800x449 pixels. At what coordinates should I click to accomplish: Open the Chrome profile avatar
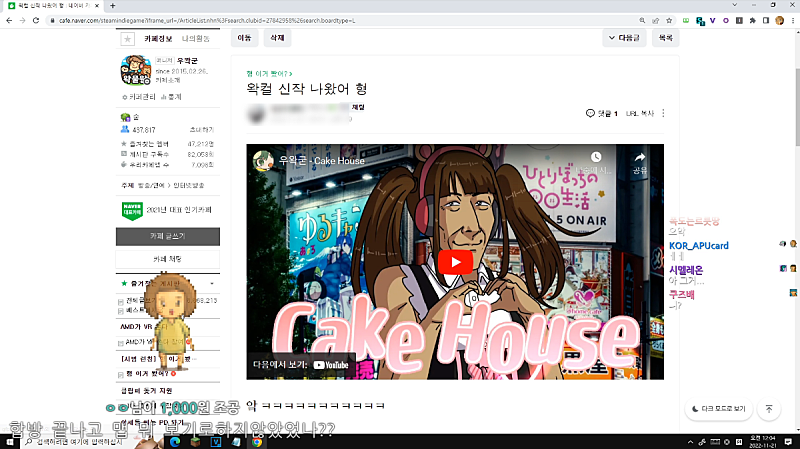[779, 20]
